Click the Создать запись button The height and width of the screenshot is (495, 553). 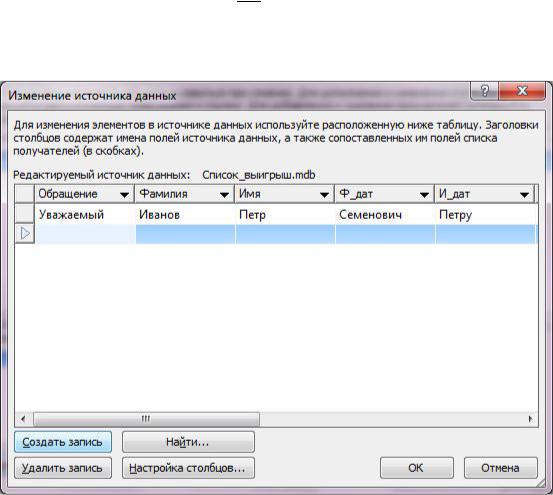[x=63, y=442]
